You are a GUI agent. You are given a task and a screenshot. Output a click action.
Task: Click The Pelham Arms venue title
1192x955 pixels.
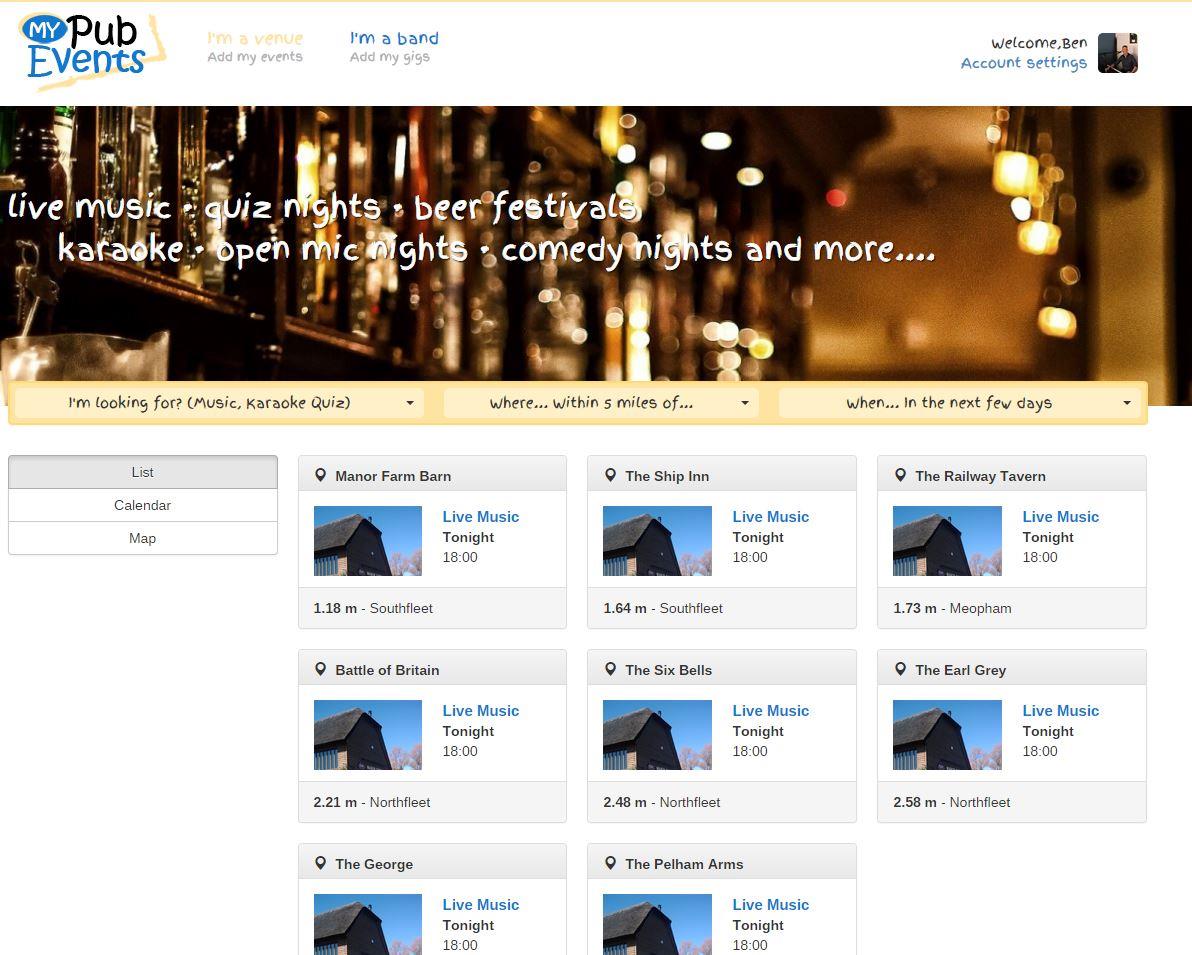pos(684,864)
